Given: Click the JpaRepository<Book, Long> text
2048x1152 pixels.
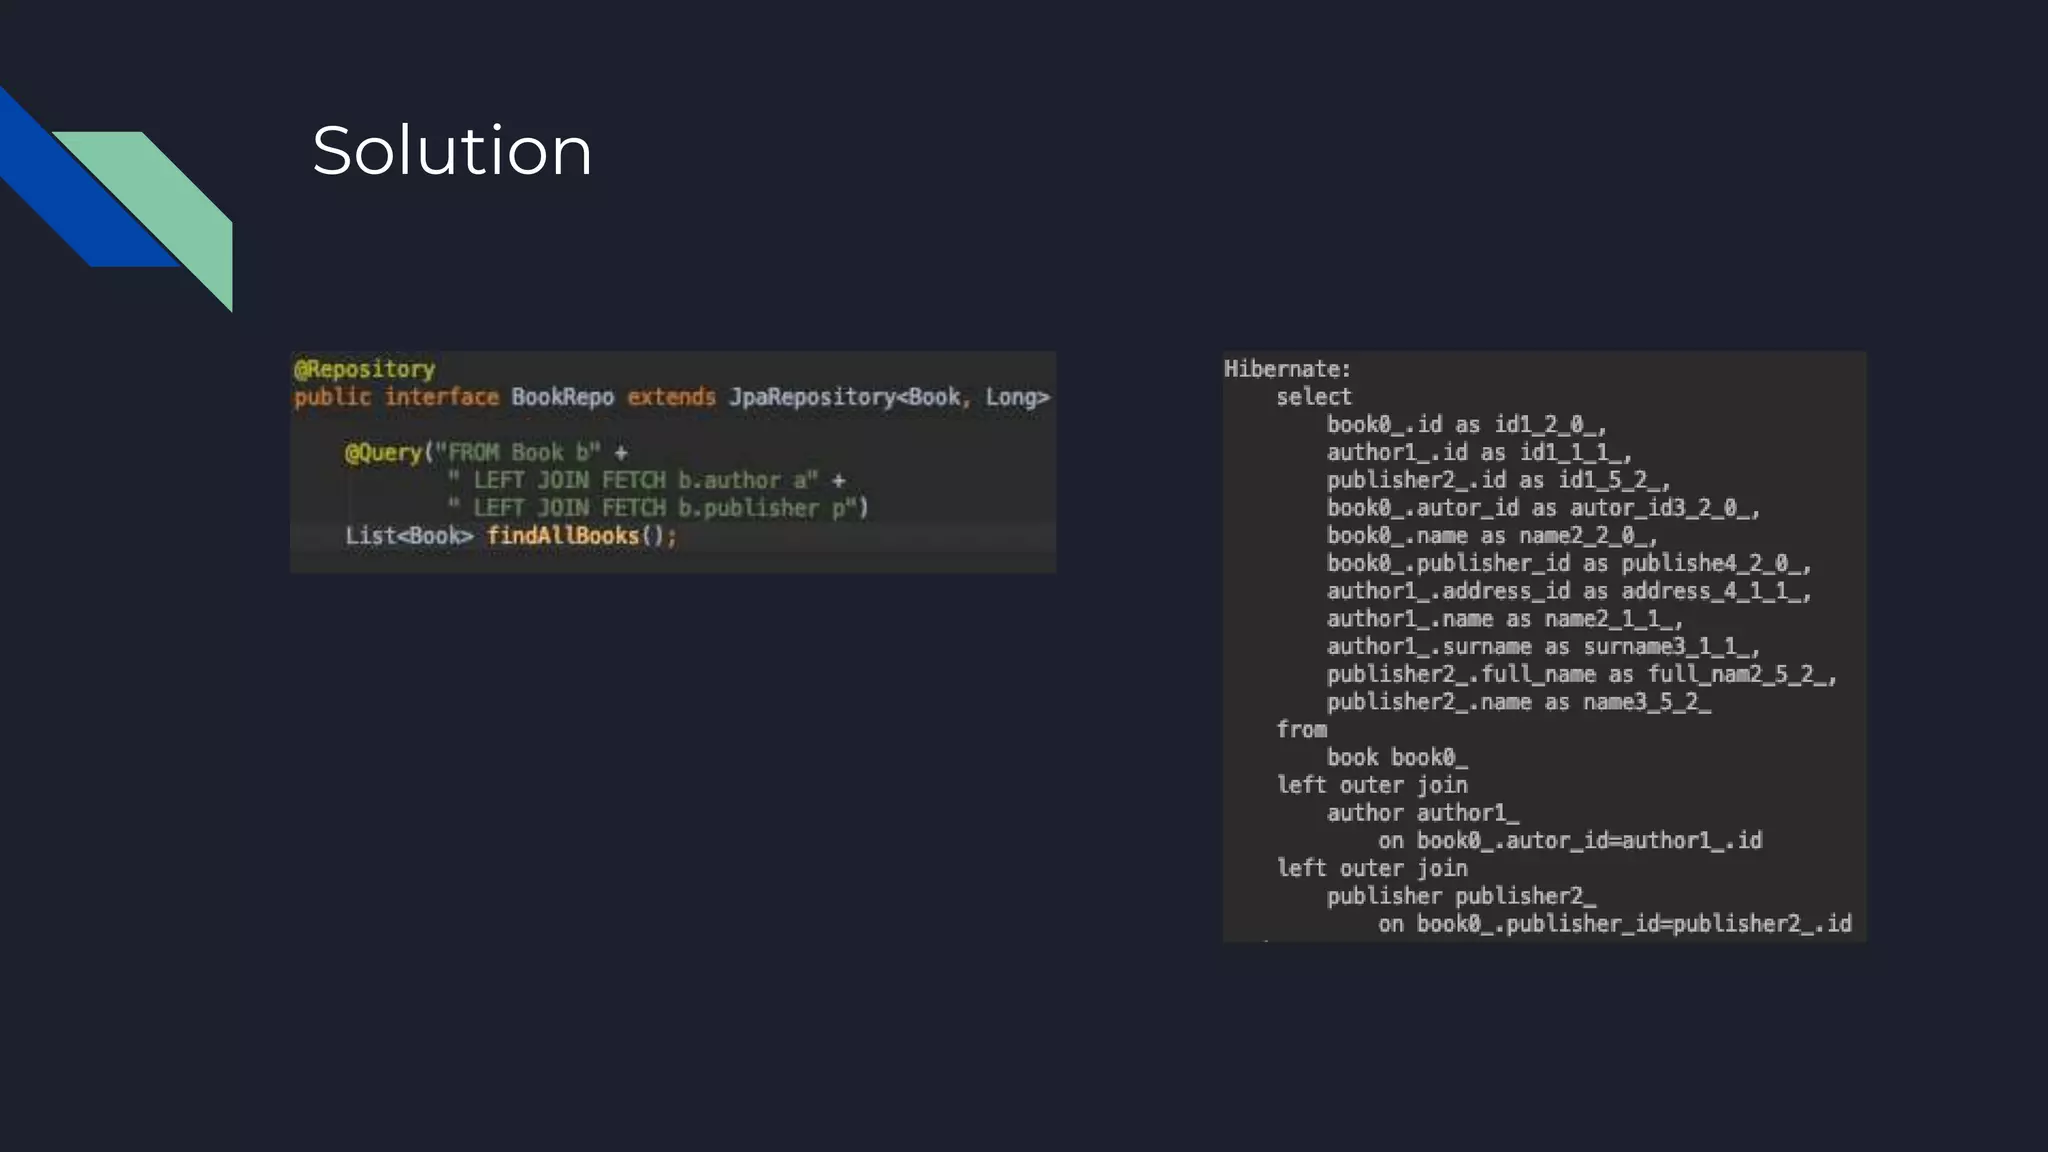Looking at the screenshot, I should tap(888, 397).
